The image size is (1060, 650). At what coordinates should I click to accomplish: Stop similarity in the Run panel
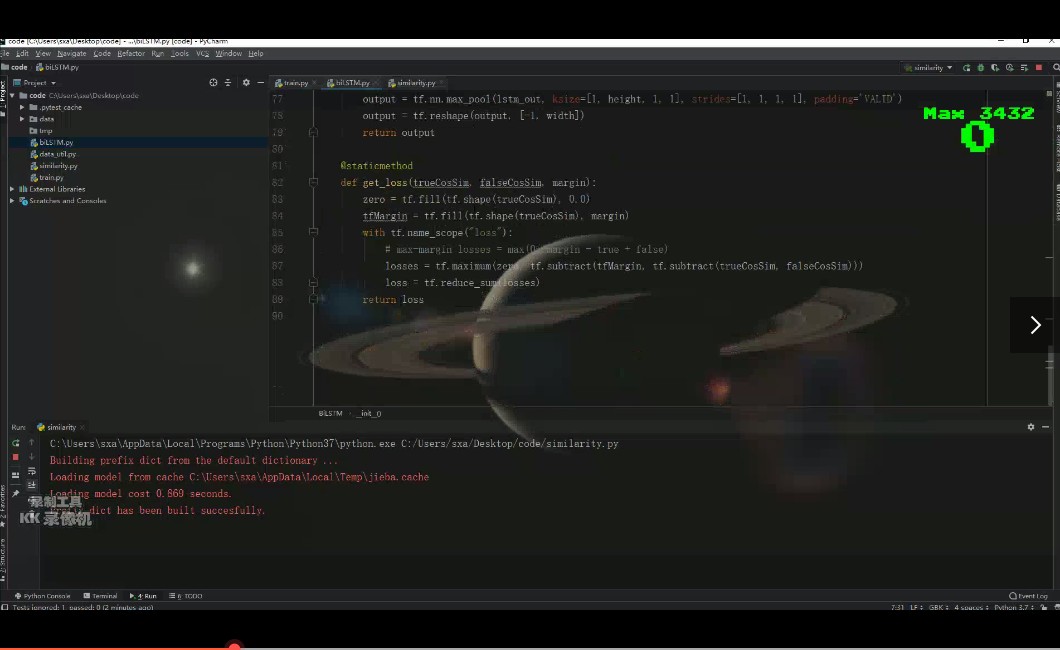(x=16, y=457)
